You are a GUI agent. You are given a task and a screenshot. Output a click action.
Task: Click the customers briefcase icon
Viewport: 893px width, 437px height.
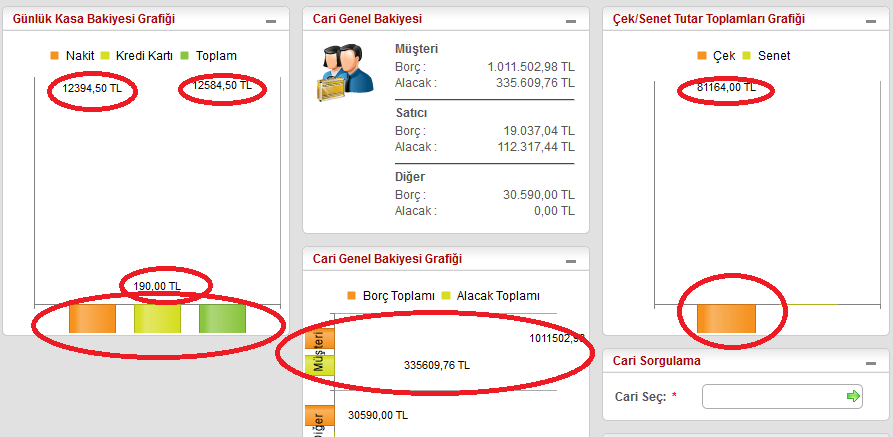coord(345,73)
